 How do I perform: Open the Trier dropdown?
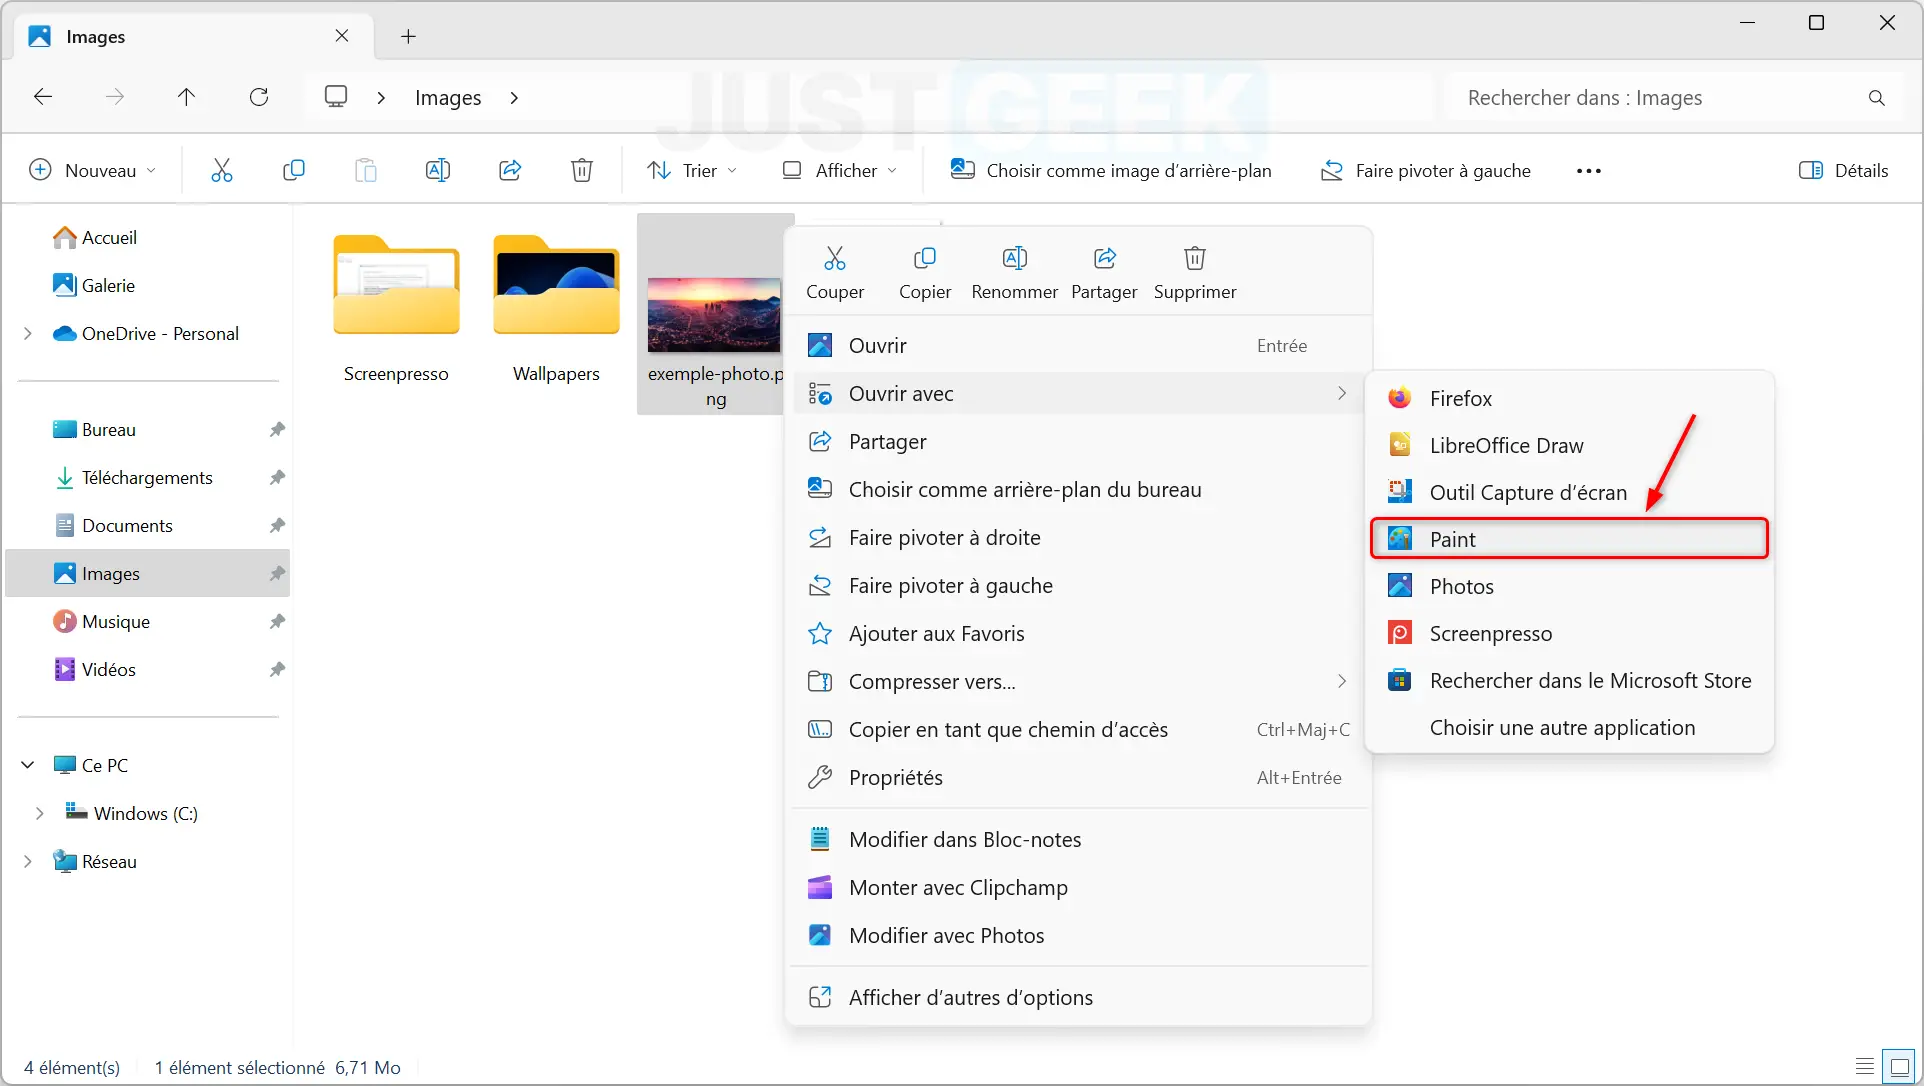tap(692, 170)
